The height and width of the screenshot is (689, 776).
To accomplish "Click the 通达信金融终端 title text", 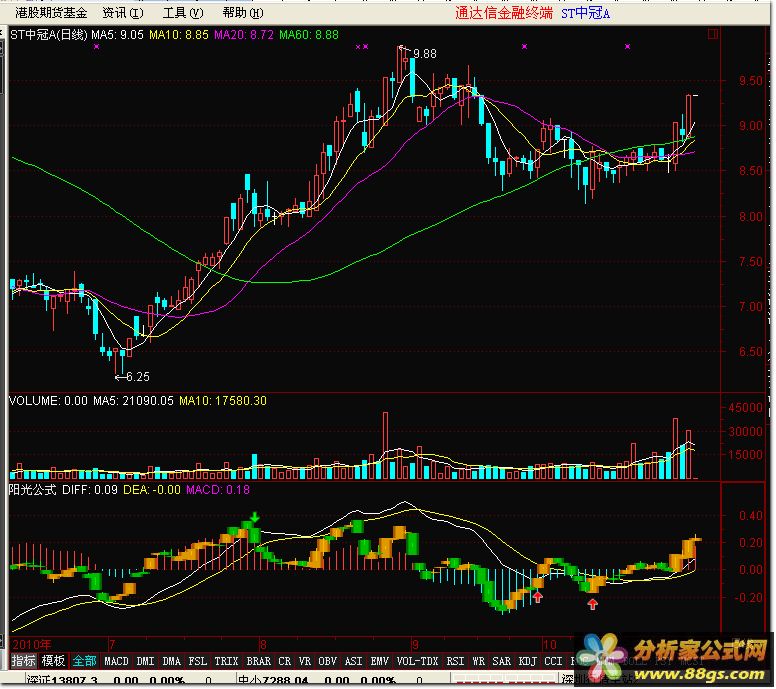I will point(504,13).
